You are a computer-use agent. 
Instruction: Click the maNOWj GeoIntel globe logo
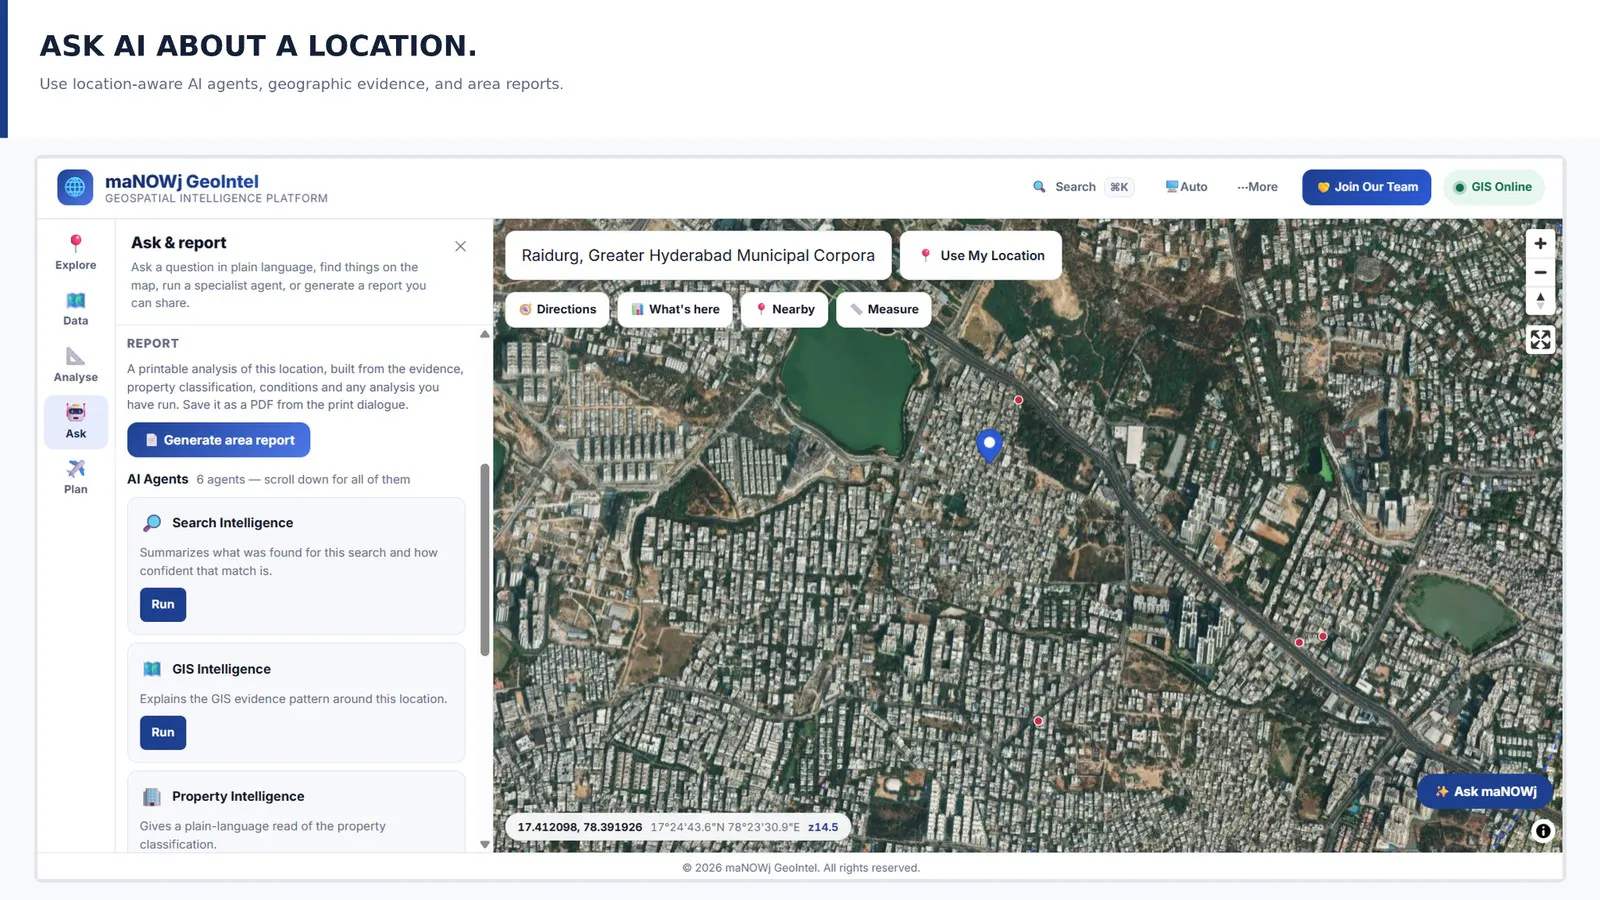(x=75, y=187)
